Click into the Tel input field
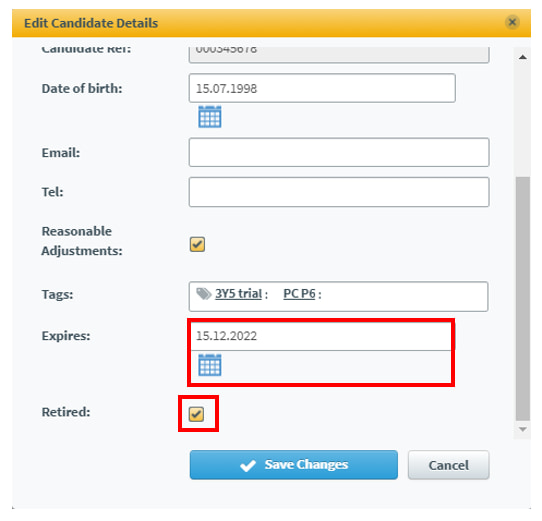The width and height of the screenshot is (542, 521). point(339,192)
